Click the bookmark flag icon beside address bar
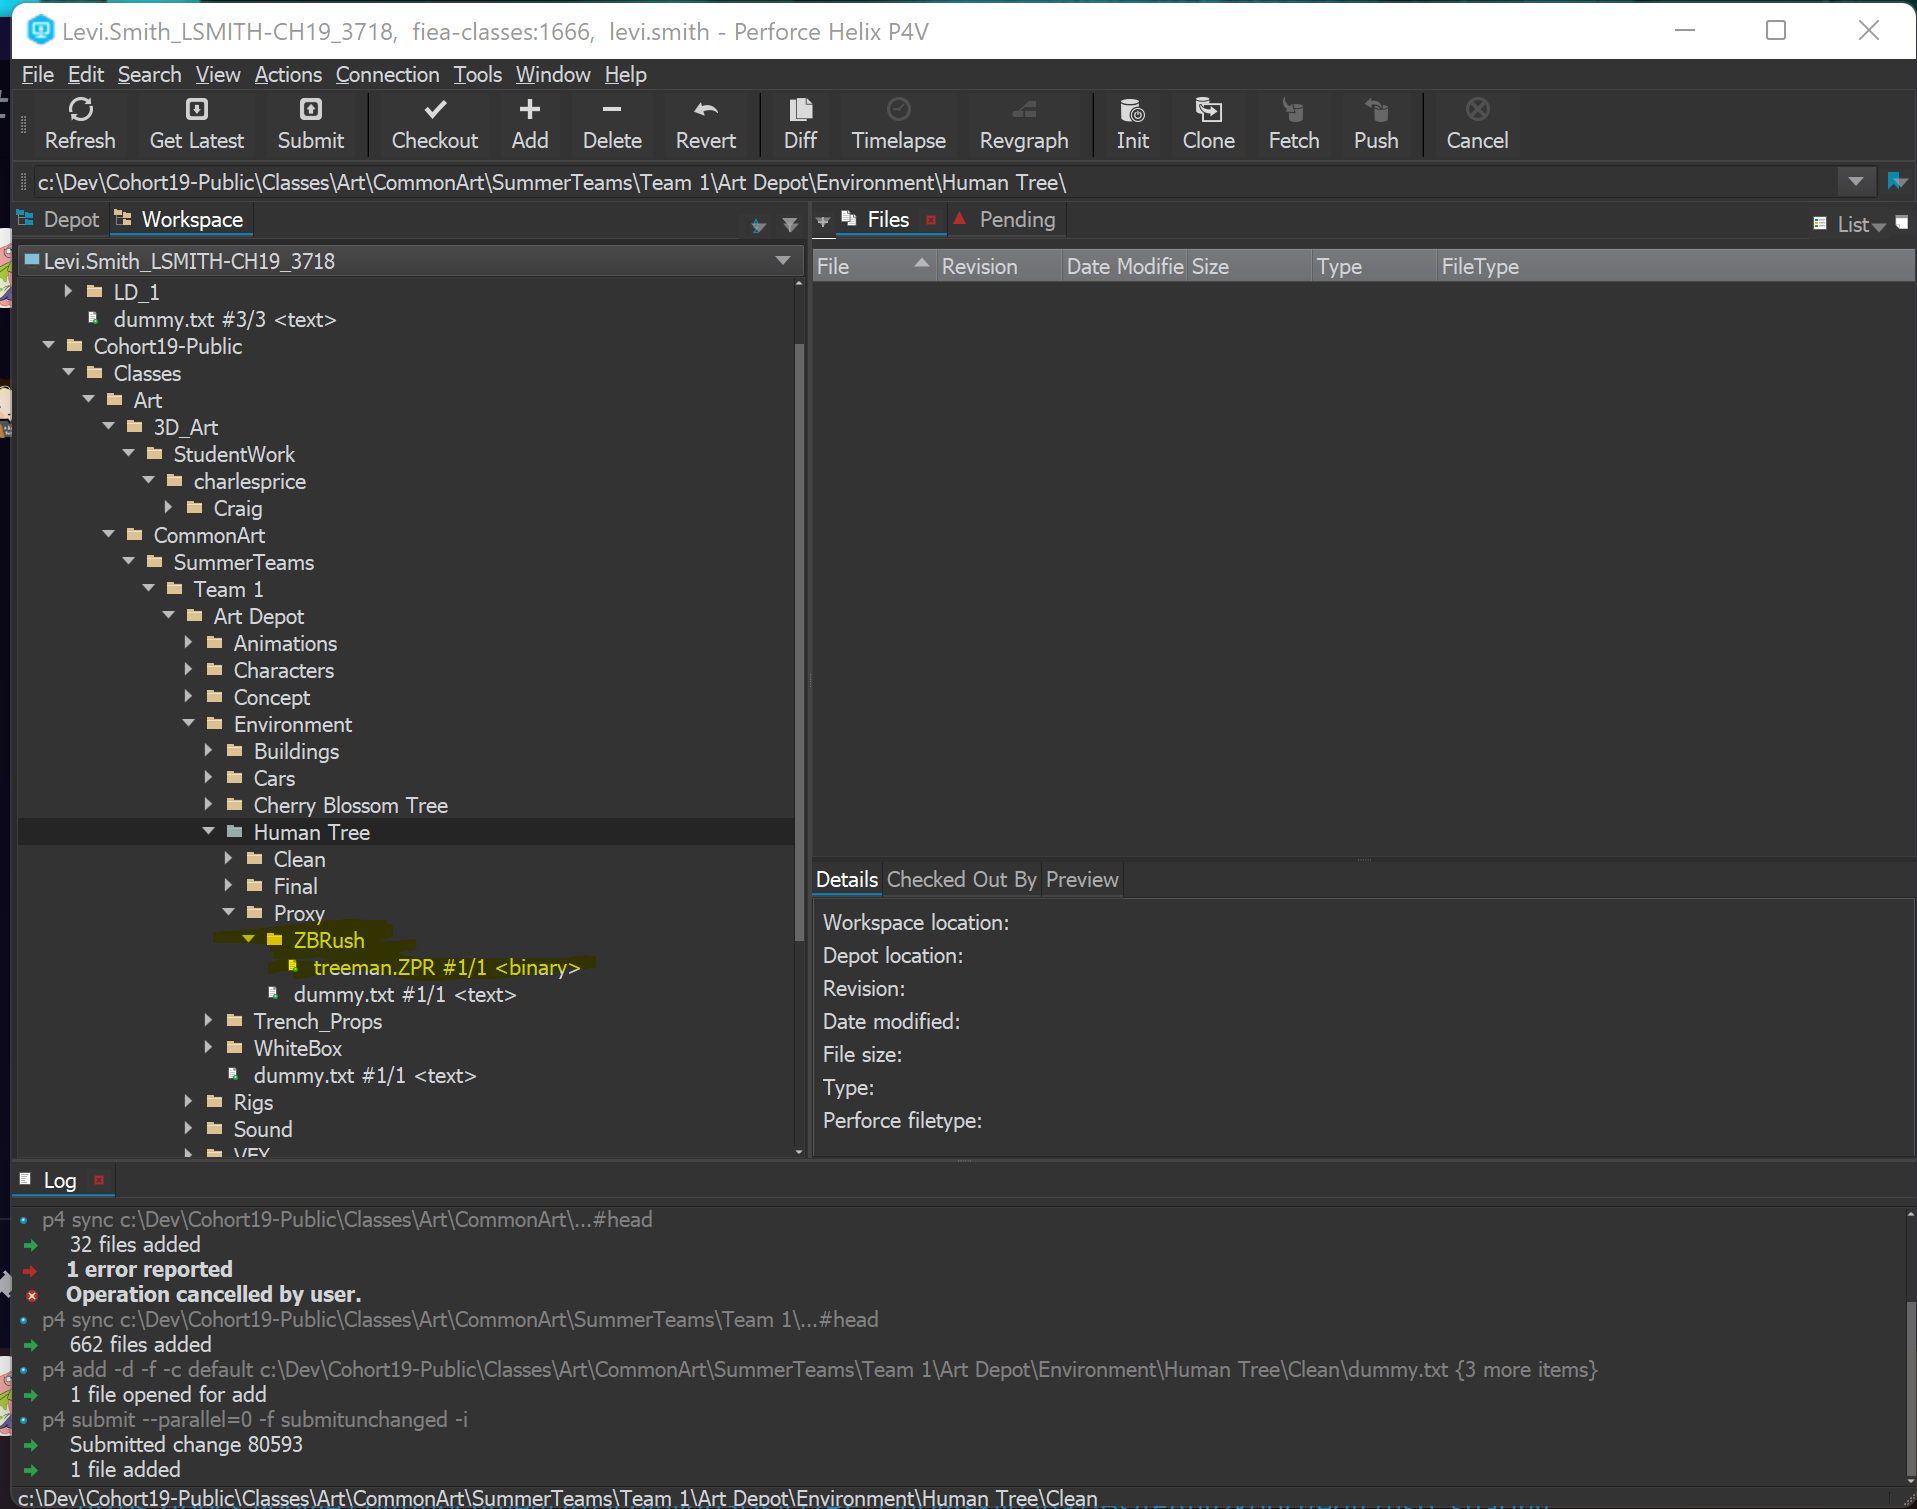The height and width of the screenshot is (1509, 1917). [x=1896, y=181]
